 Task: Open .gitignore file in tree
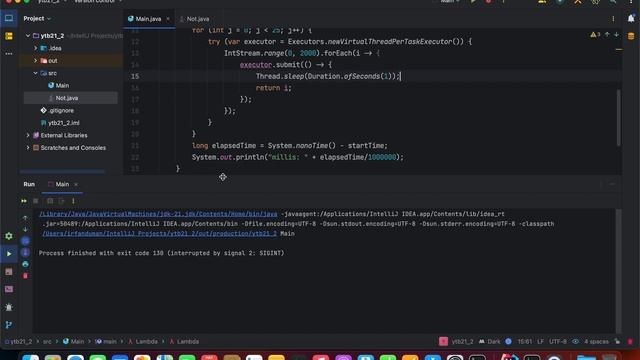57,111
